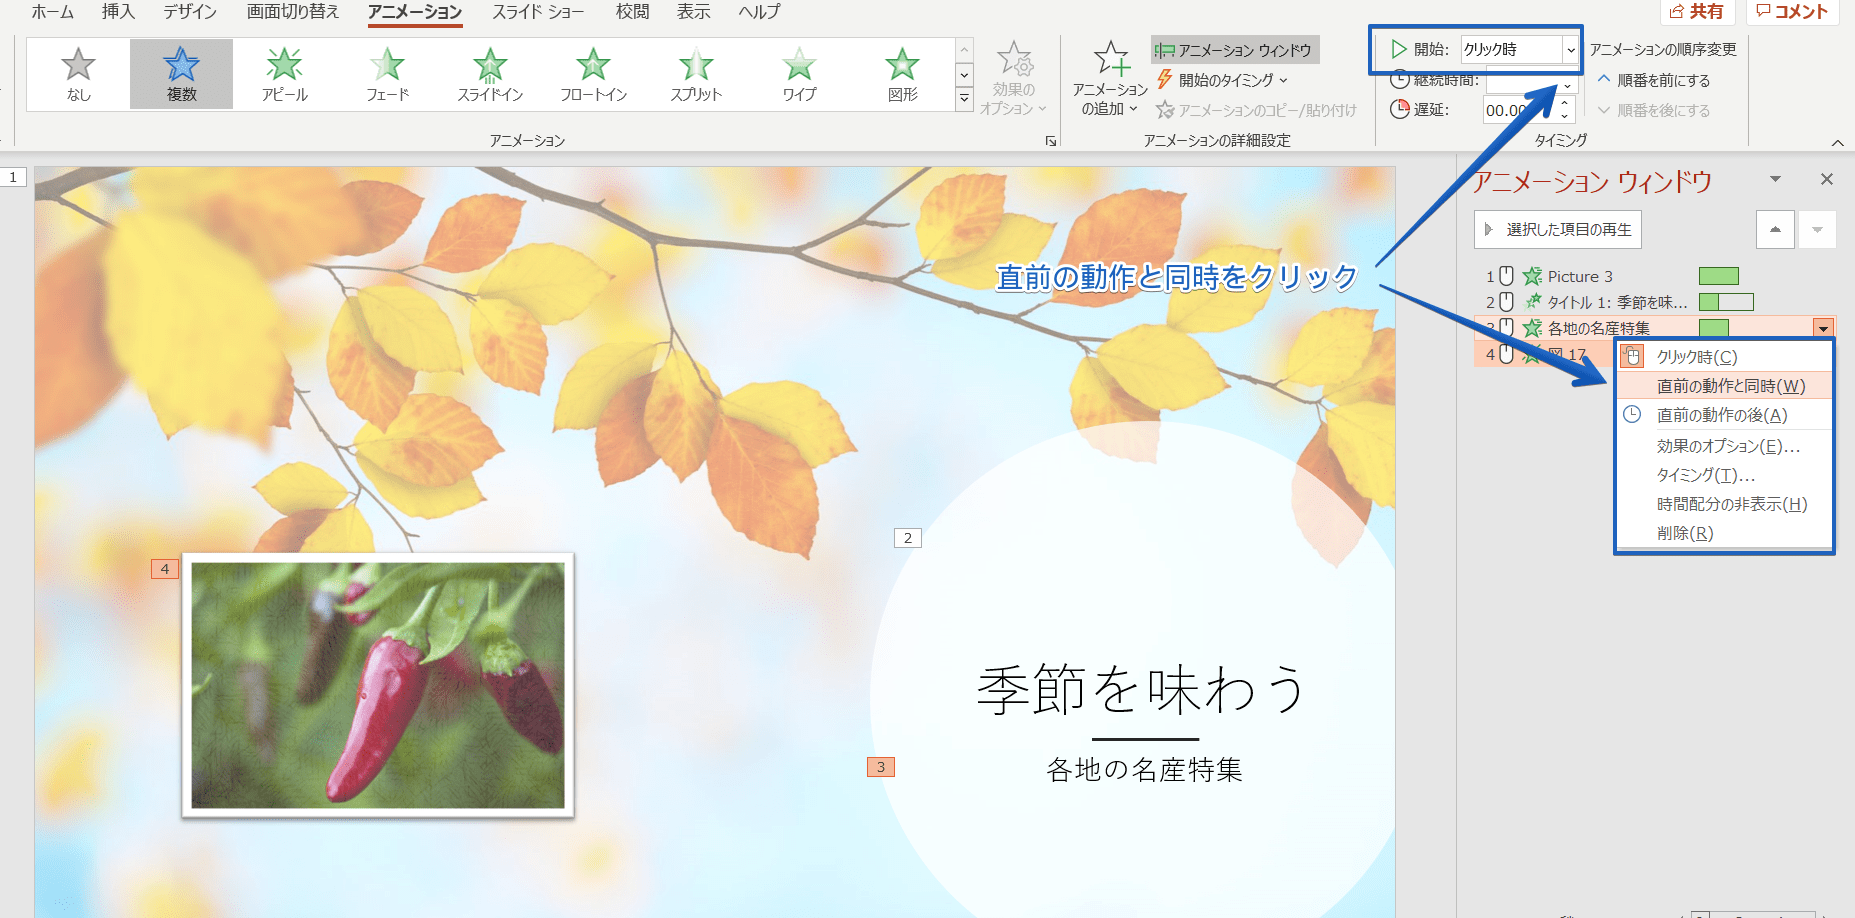Close the アニメーション ウィンドウ pane
The height and width of the screenshot is (918, 1855).
(x=1827, y=179)
